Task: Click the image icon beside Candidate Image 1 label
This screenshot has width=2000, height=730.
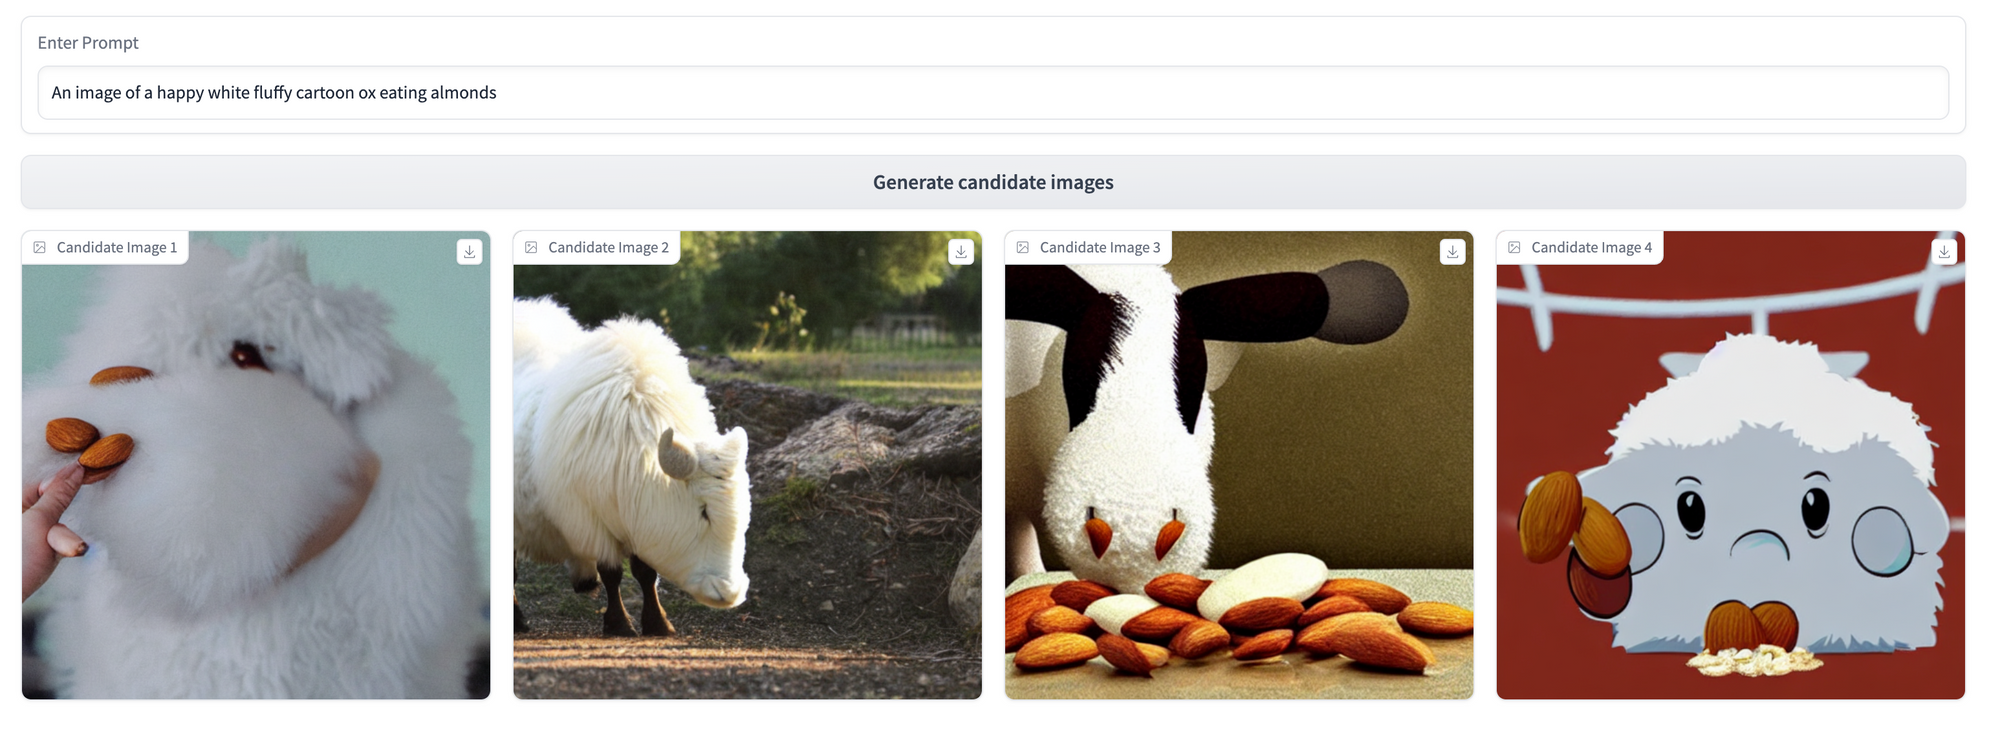Action: 40,247
